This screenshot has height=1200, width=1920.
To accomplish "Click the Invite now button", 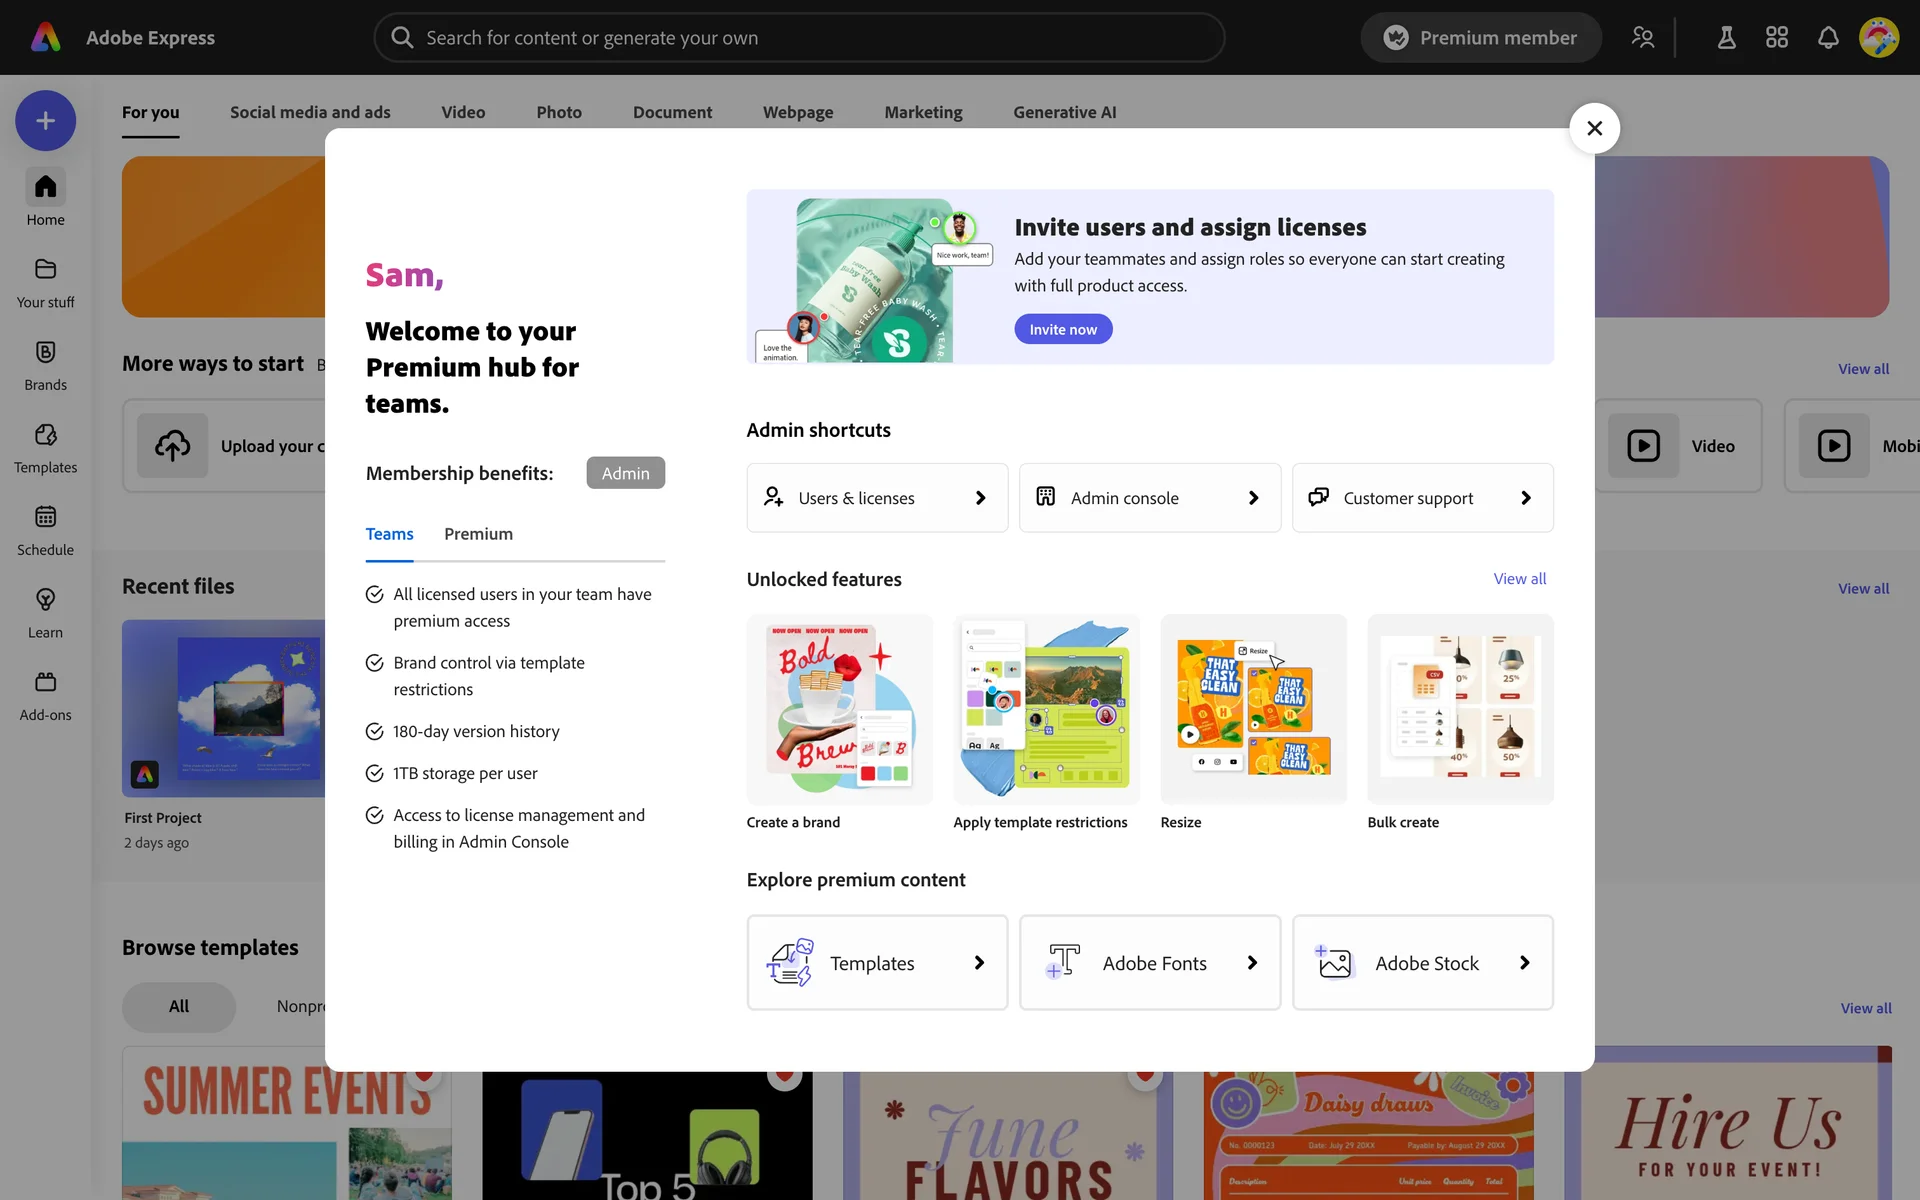I will [x=1063, y=329].
